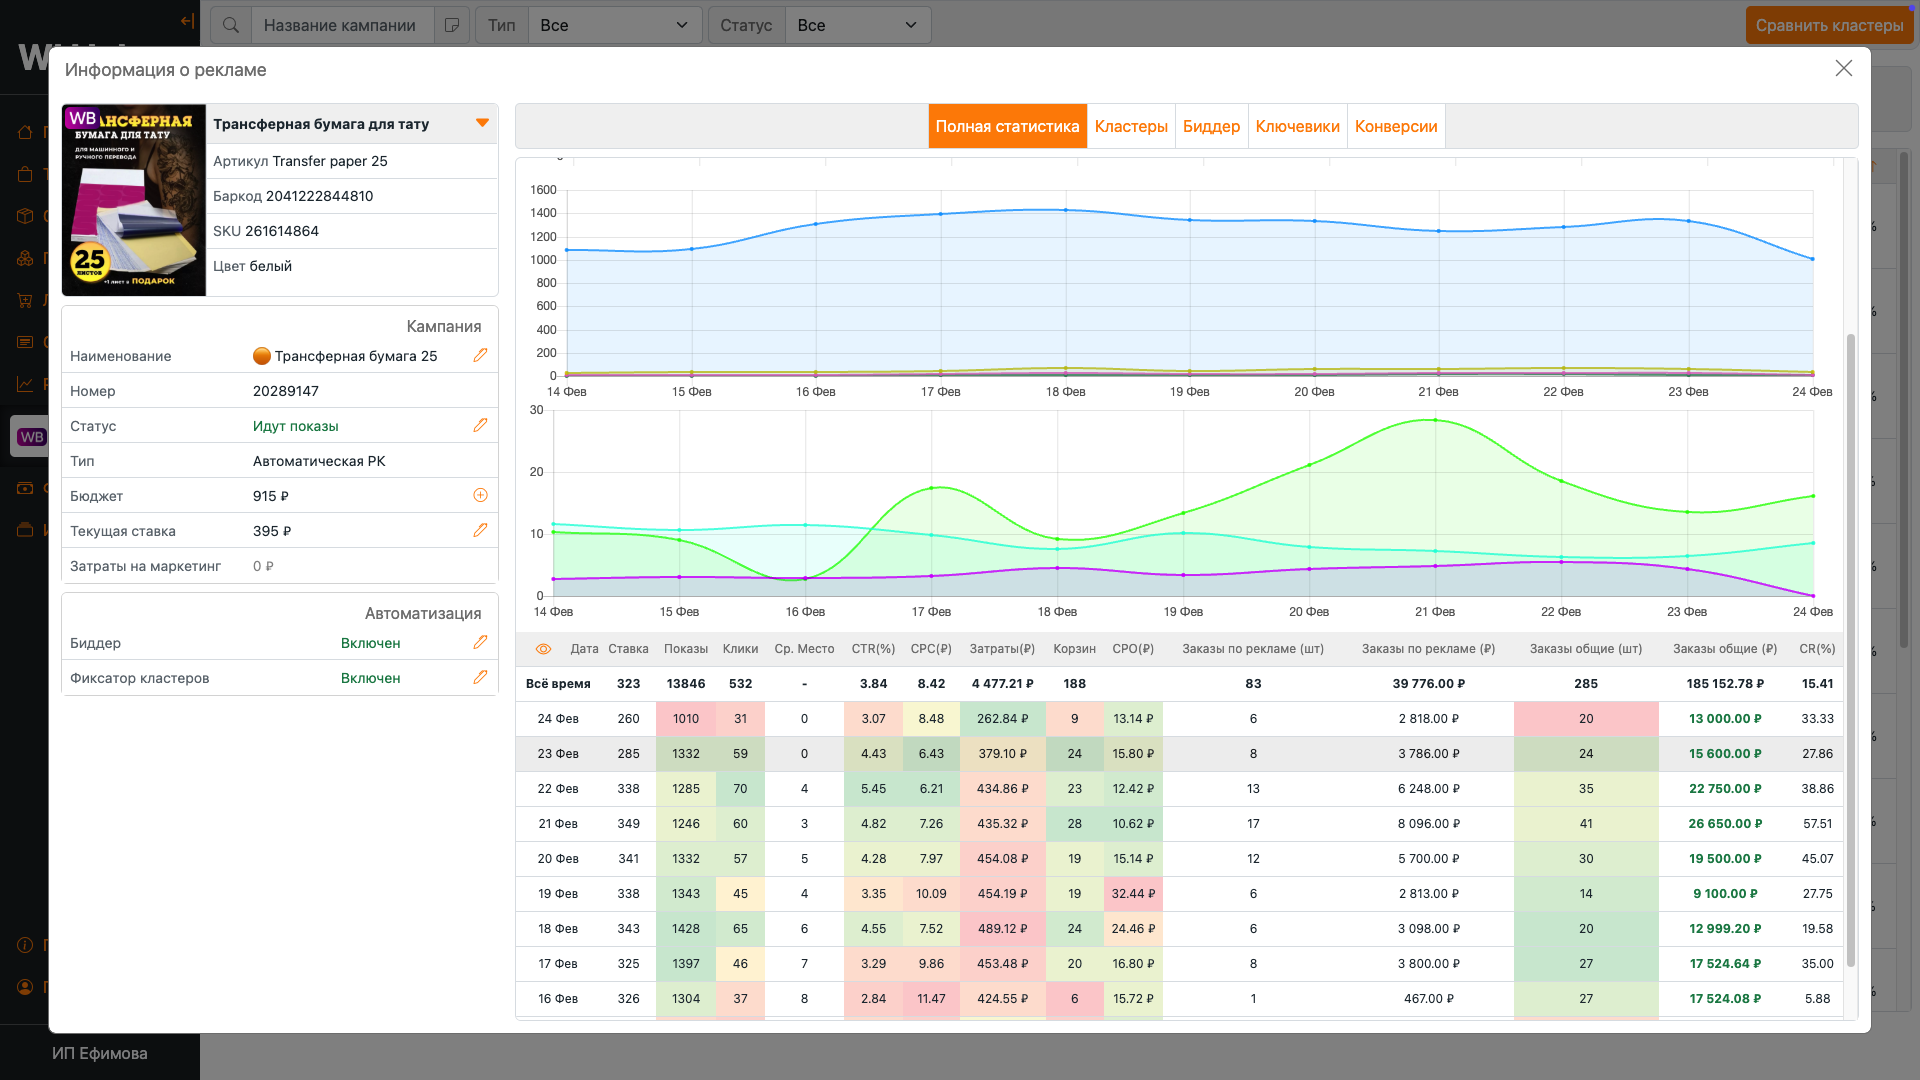Edit campaign name pencil icon
This screenshot has width=1920, height=1080.
coord(480,355)
